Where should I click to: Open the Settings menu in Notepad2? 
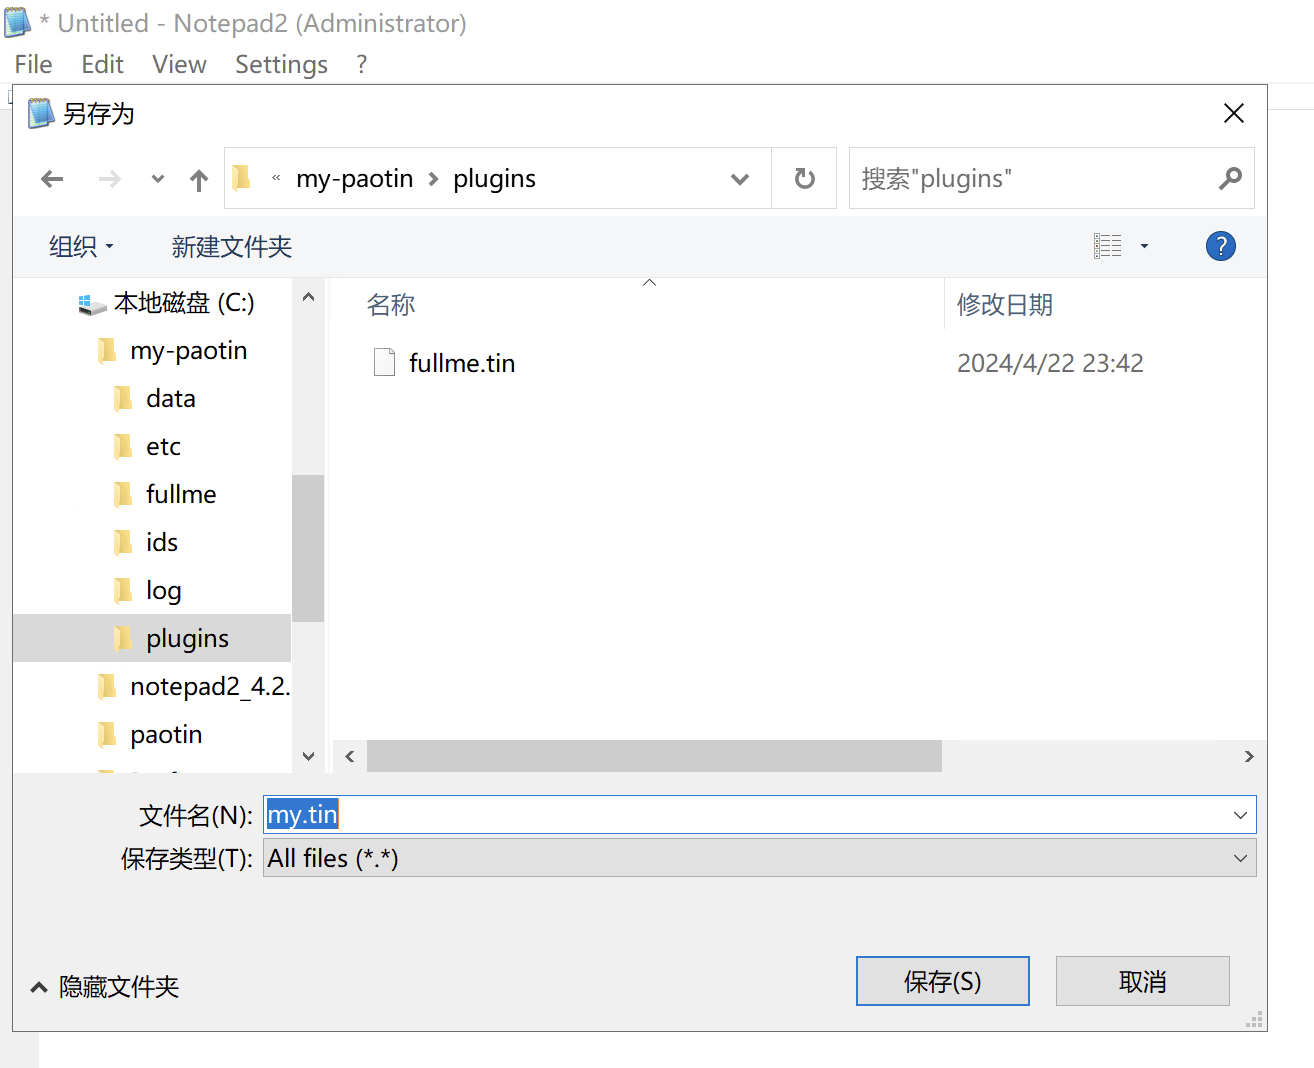pos(281,64)
